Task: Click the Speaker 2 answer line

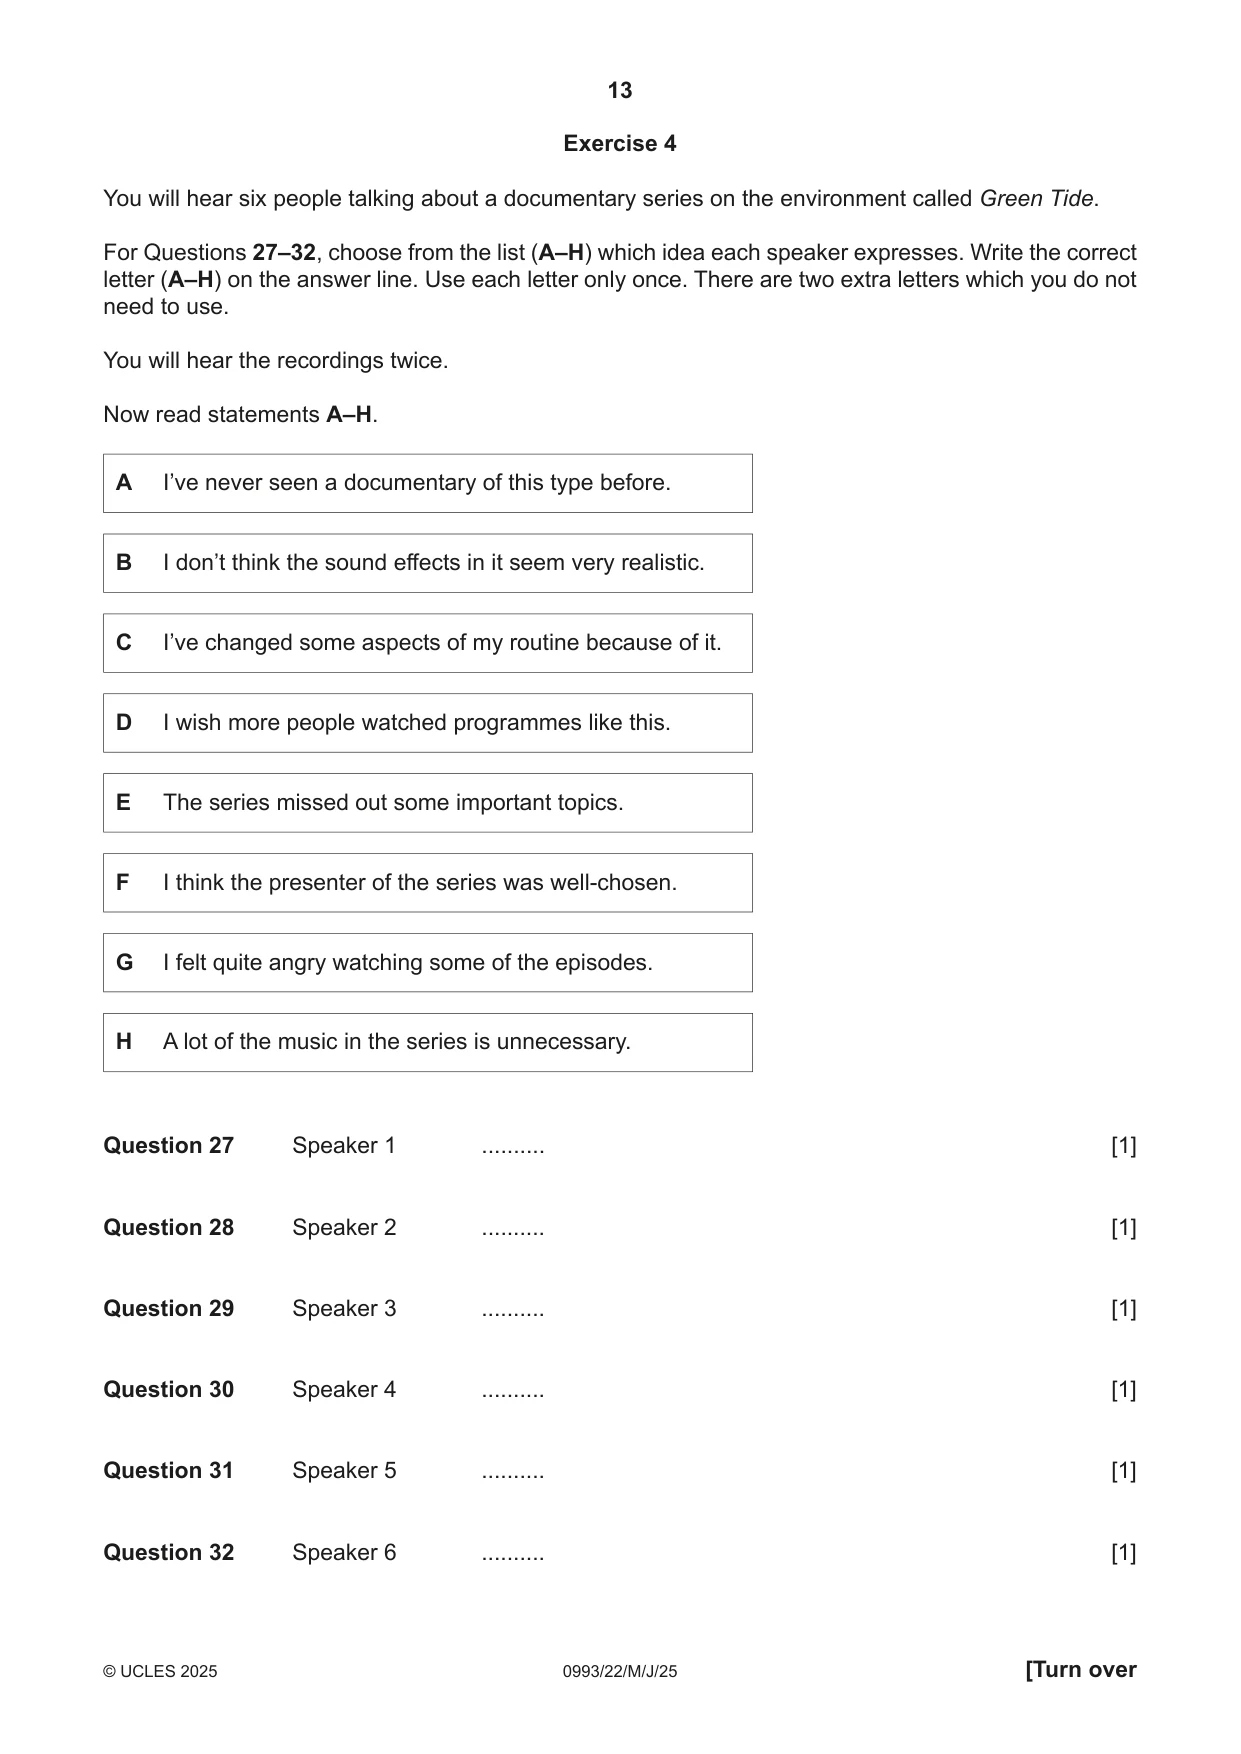Action: pos(513,1228)
